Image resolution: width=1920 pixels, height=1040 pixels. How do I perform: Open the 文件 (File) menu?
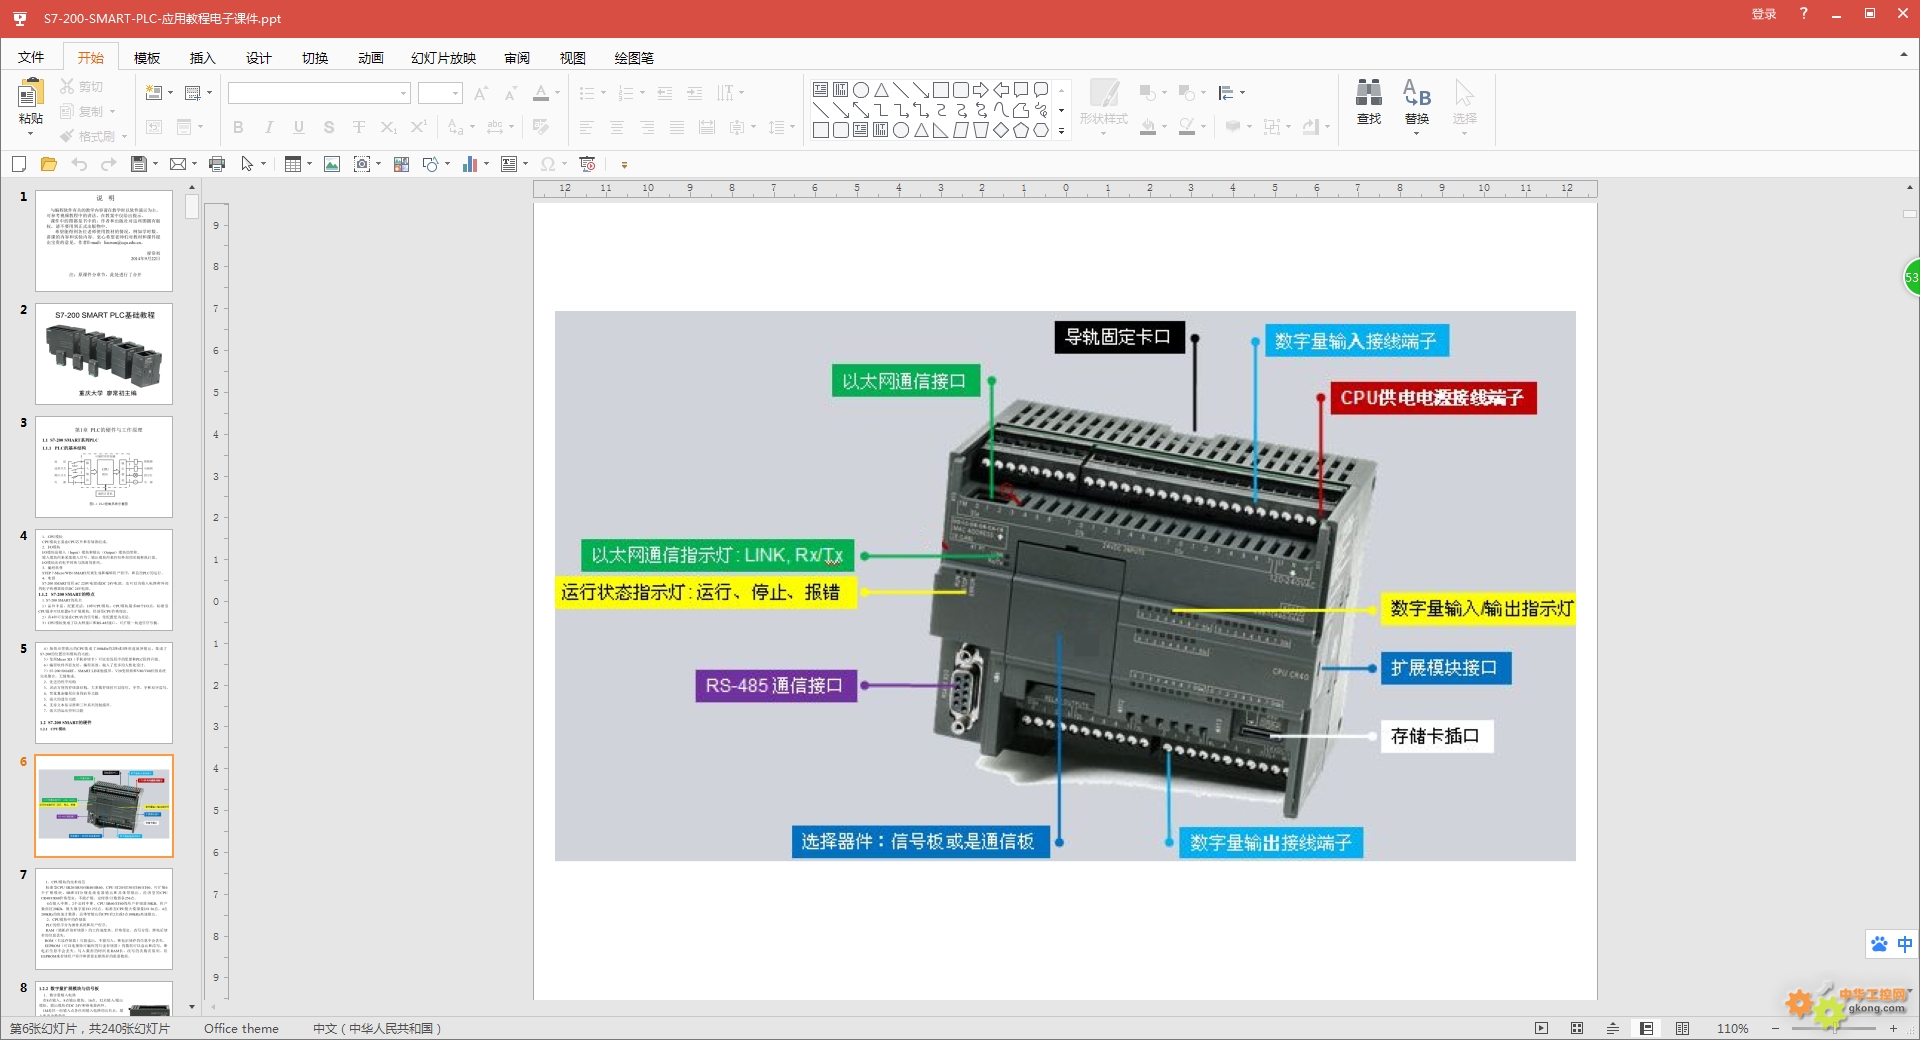31,57
